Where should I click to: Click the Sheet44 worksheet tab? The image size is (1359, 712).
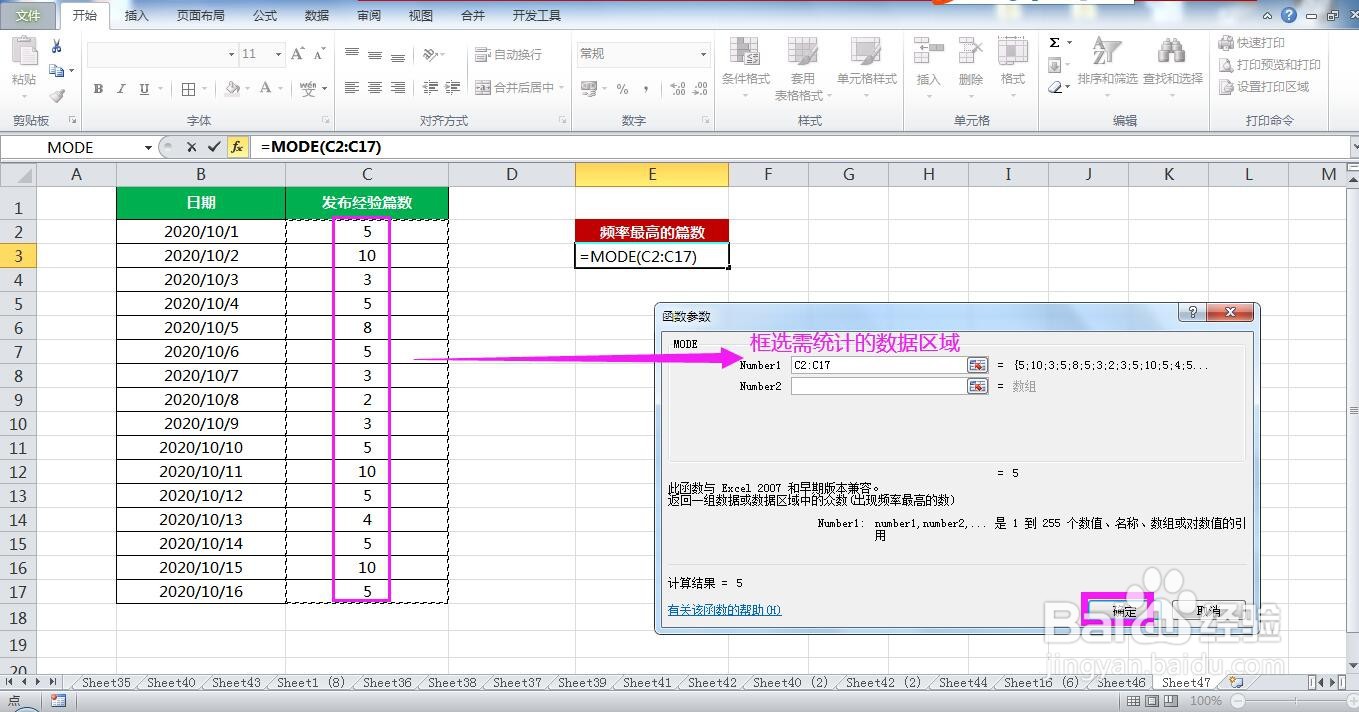click(x=963, y=683)
